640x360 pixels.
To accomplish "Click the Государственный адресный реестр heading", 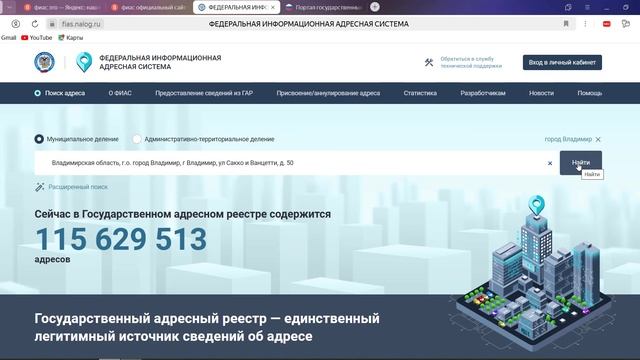I will [x=207, y=327].
